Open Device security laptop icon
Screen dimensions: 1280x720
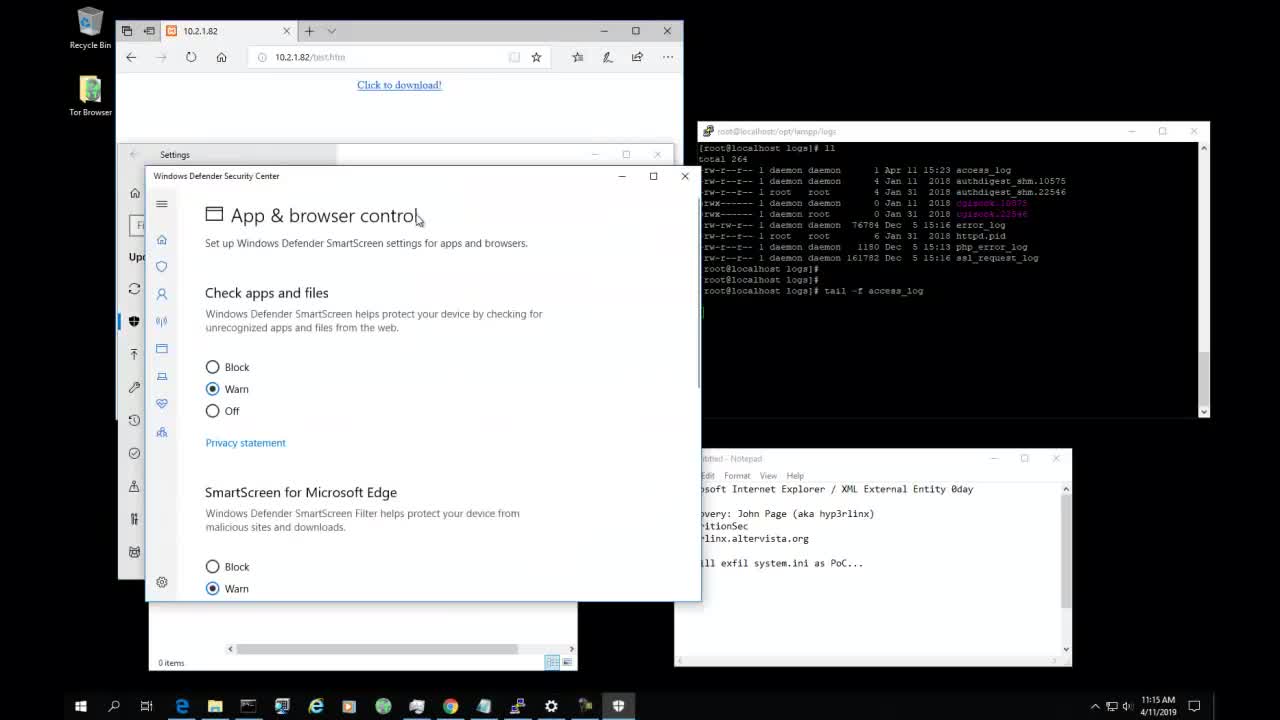pyautogui.click(x=162, y=376)
